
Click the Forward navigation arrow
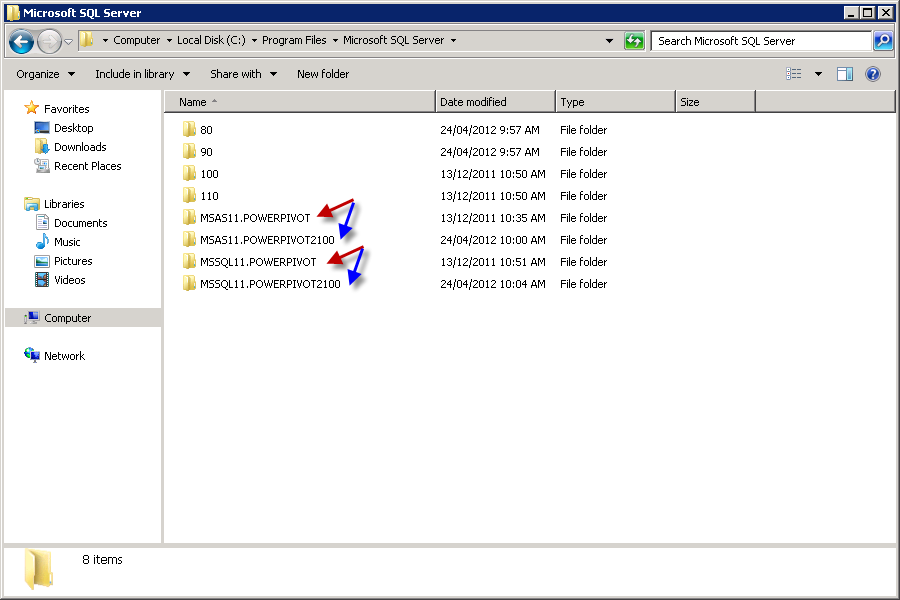(x=49, y=41)
